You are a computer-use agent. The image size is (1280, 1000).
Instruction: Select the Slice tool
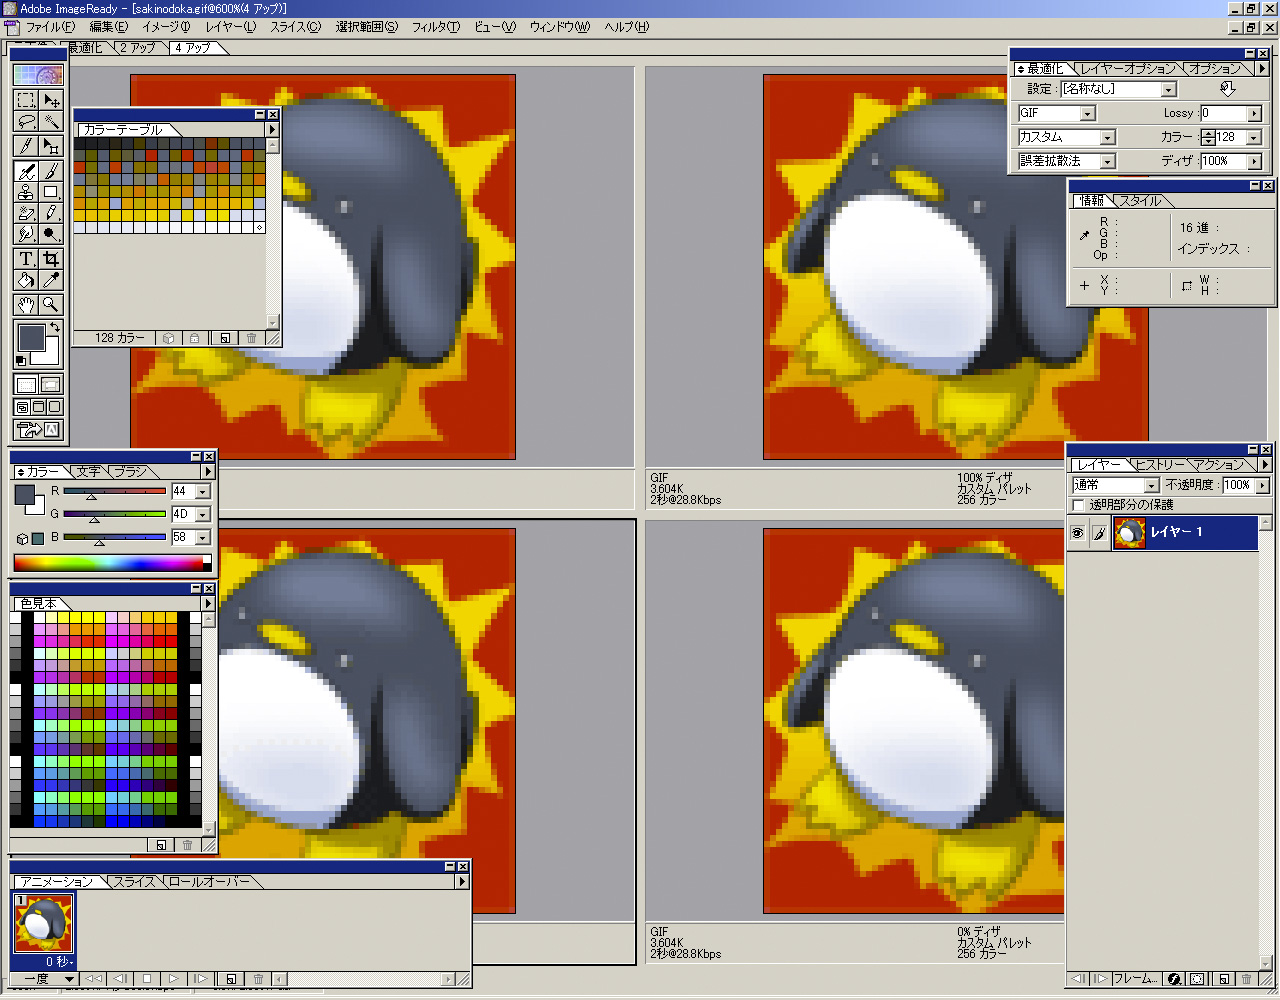[x=26, y=147]
